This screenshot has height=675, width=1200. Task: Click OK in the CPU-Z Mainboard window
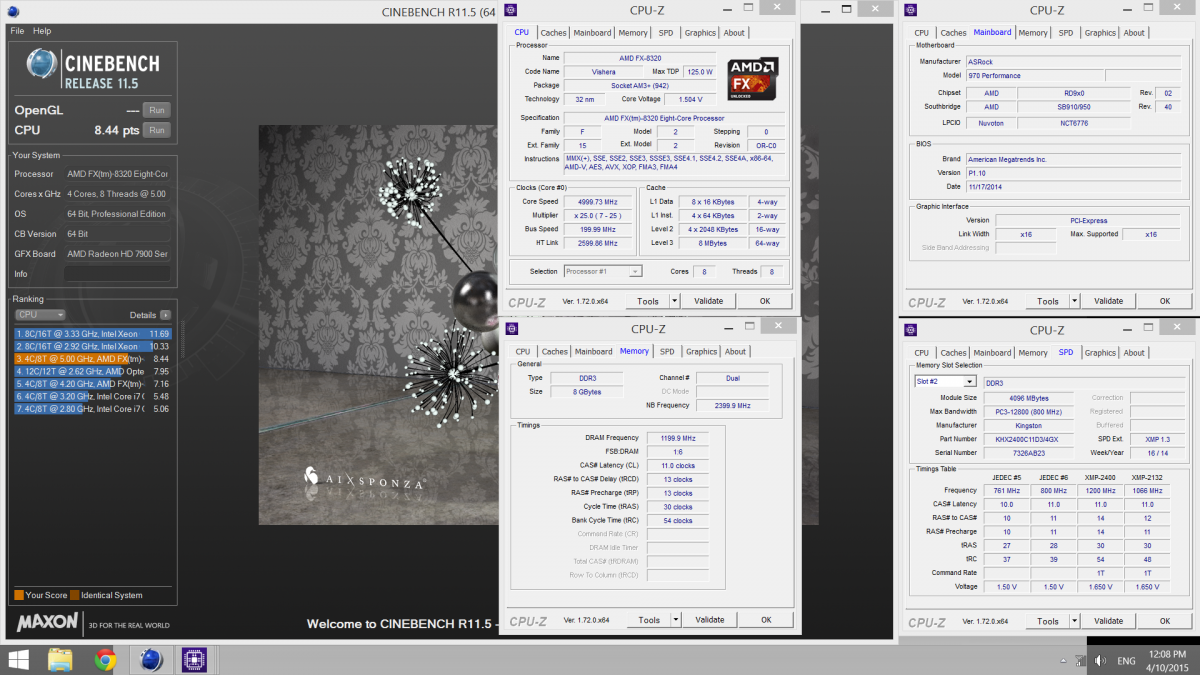pyautogui.click(x=1164, y=301)
